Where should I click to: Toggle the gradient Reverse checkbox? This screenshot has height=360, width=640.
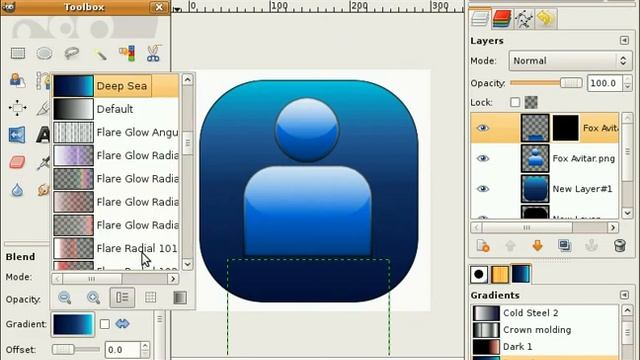pos(105,324)
